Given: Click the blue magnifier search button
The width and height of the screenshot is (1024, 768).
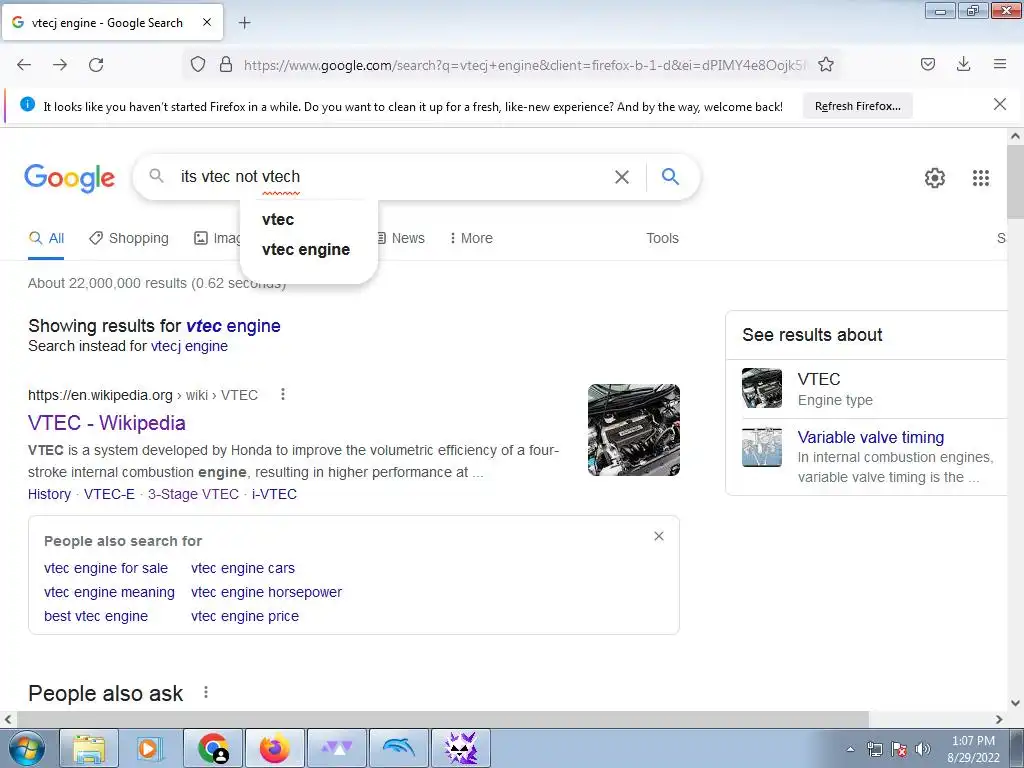Looking at the screenshot, I should pyautogui.click(x=670, y=176).
